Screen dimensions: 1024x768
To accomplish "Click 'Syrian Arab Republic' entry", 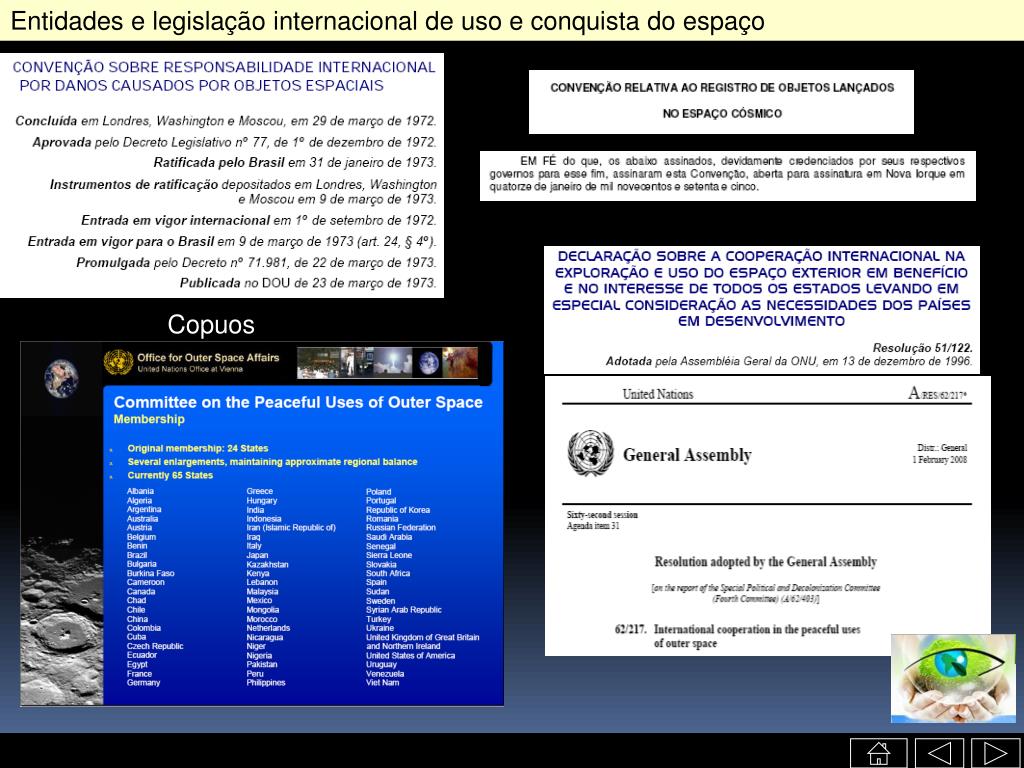I will tap(404, 610).
